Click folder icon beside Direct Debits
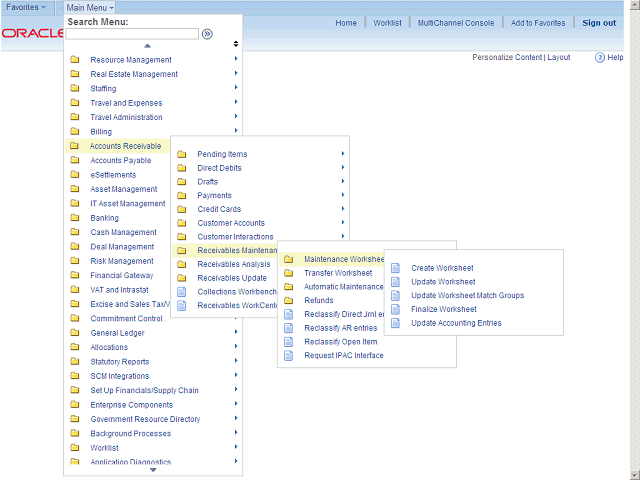 coord(182,168)
